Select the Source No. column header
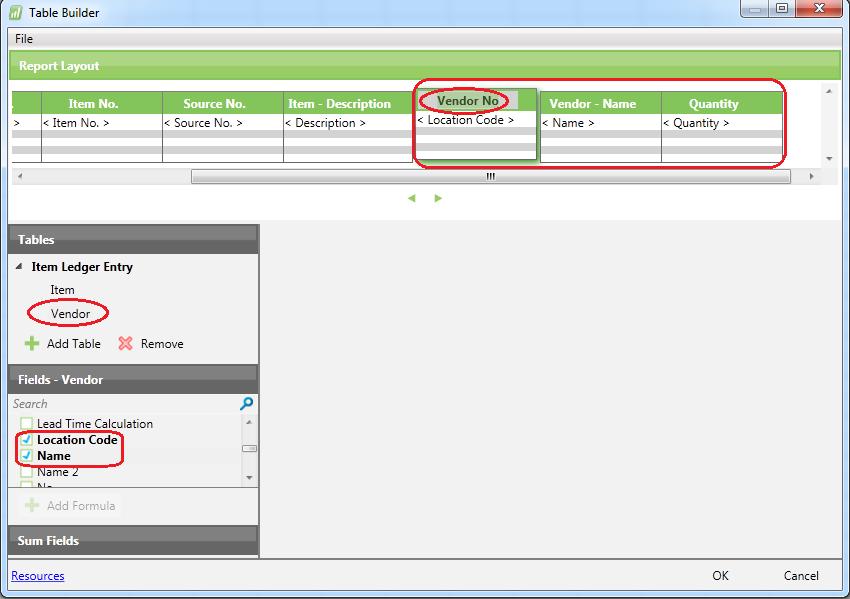 click(223, 104)
